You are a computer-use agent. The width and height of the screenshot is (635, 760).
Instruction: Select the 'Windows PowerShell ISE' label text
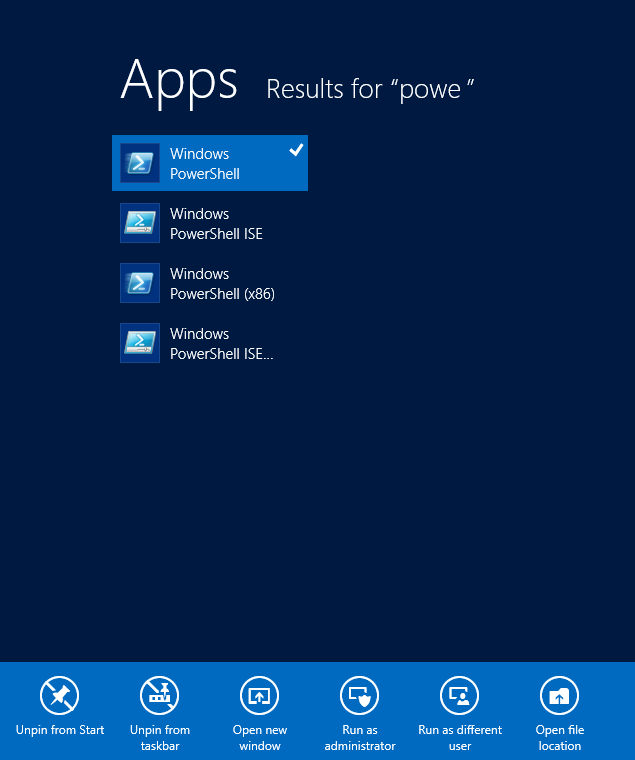coord(216,223)
